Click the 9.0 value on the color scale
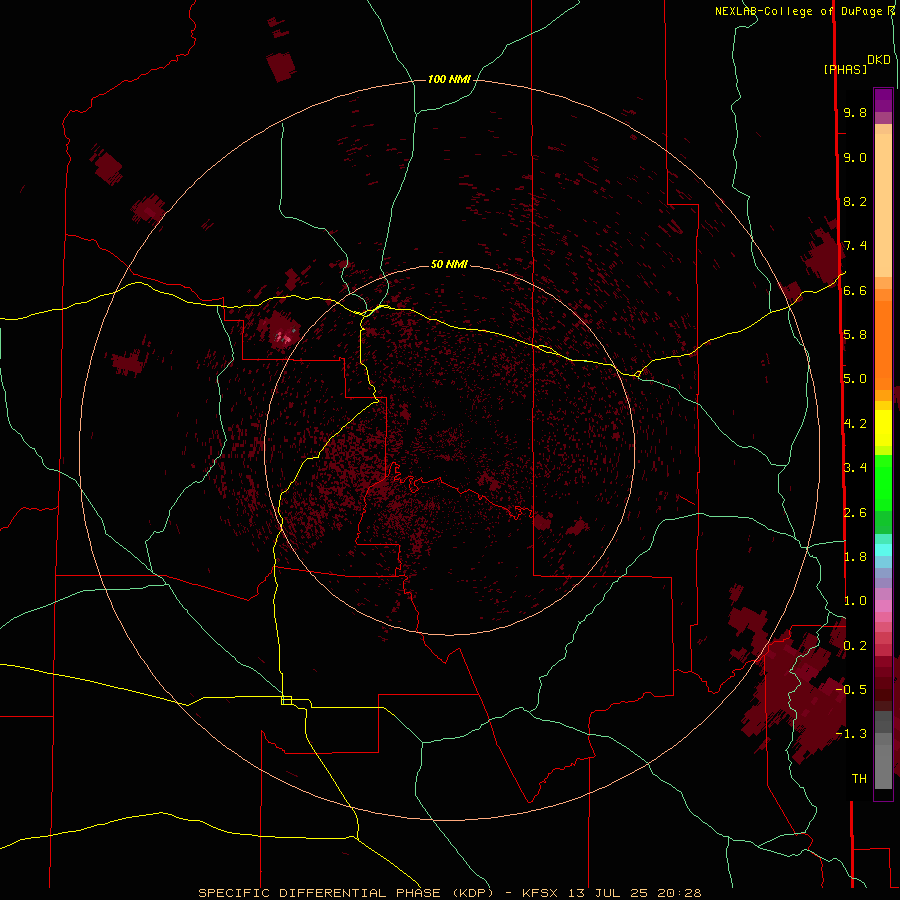The height and width of the screenshot is (900, 900). (855, 157)
